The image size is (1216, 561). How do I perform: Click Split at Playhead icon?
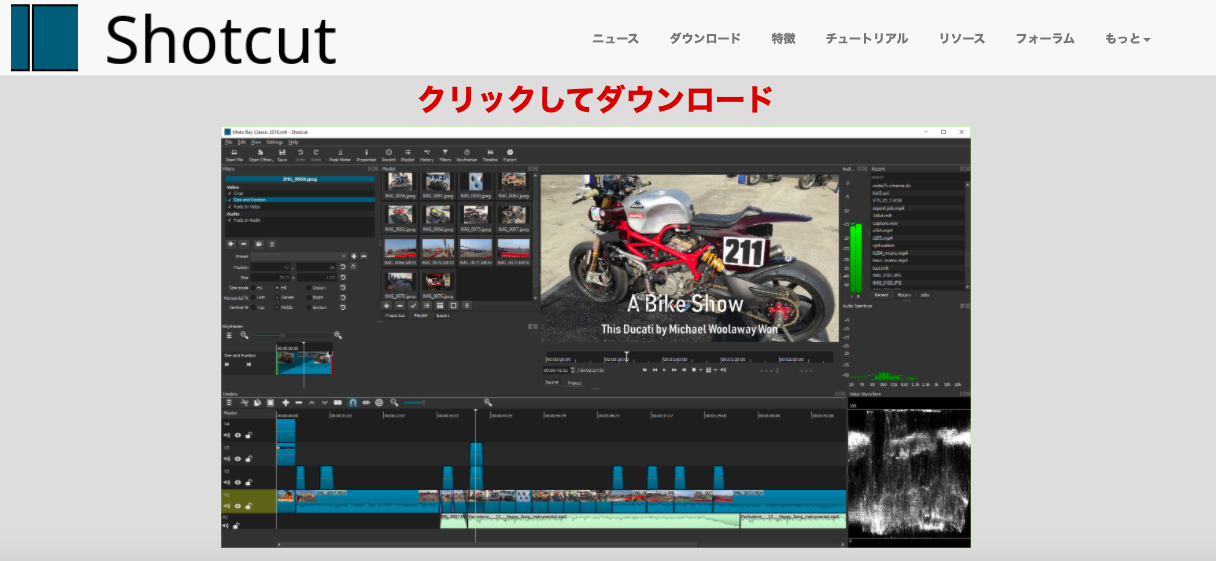pyautogui.click(x=338, y=403)
